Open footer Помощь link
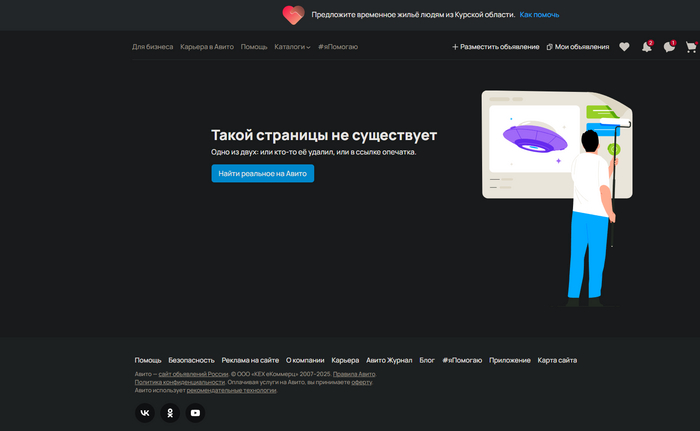 [148, 360]
